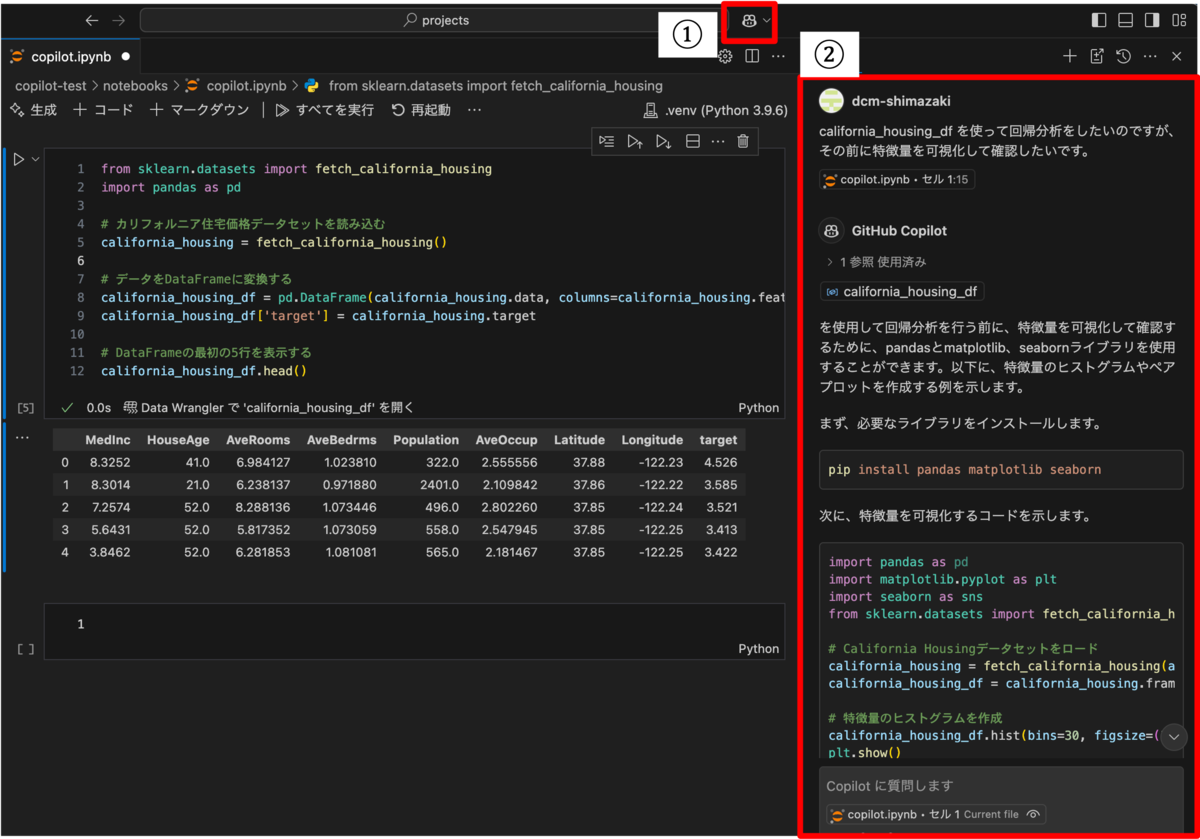Click inside the empty code cell
Viewport: 1200px width, 839px height.
pyautogui.click(x=414, y=624)
